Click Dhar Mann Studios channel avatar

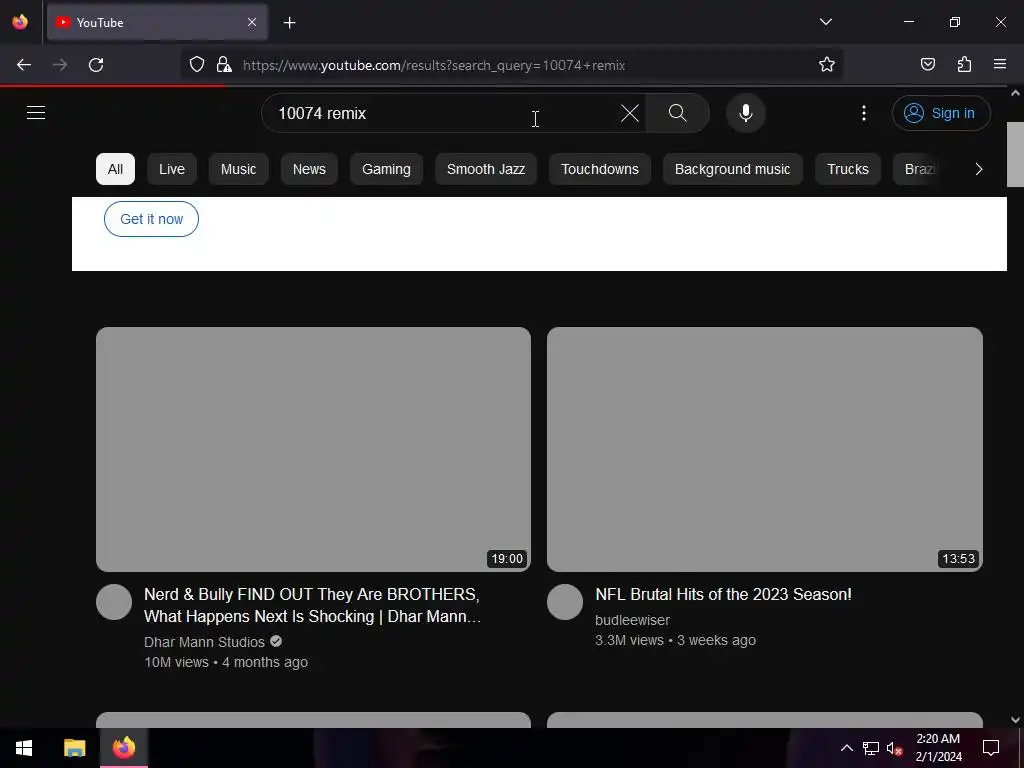pos(114,602)
